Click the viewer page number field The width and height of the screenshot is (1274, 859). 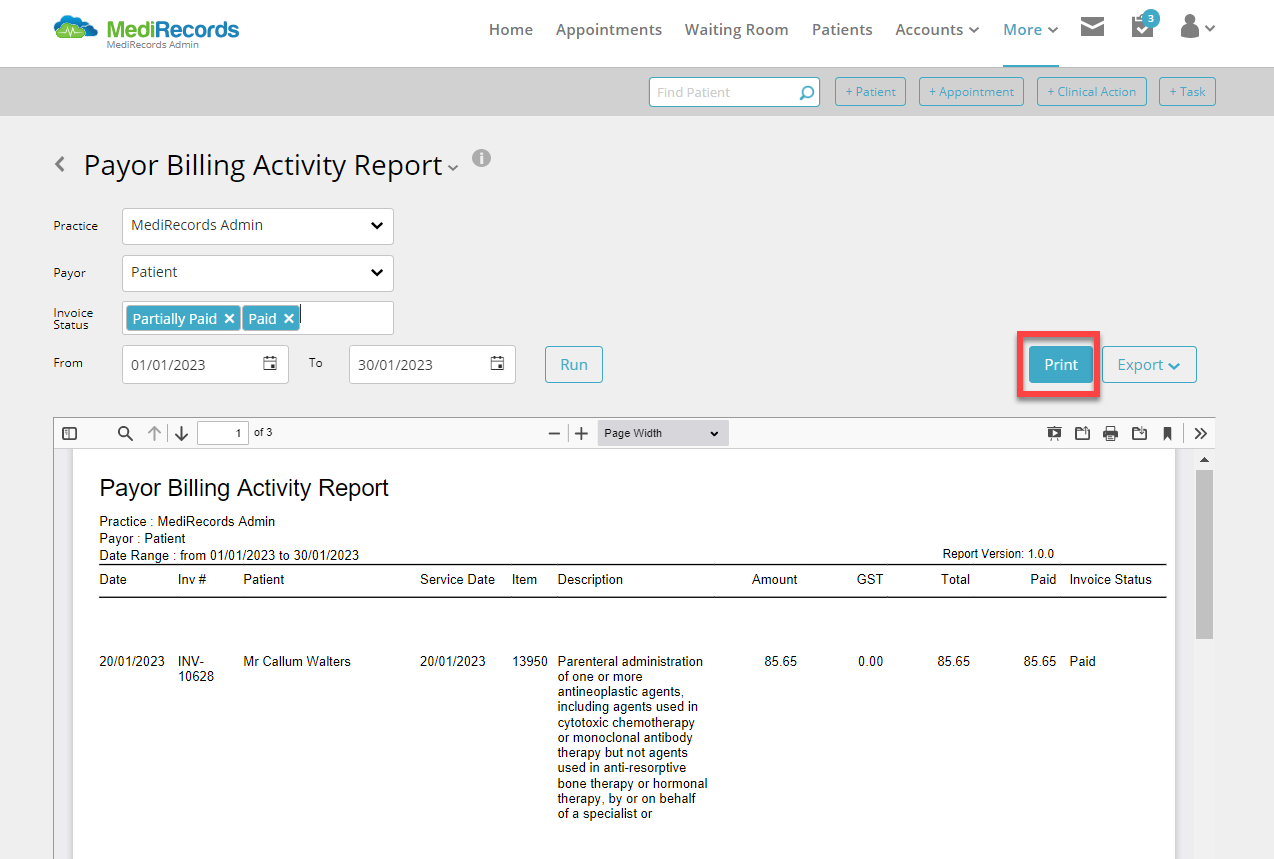tap(223, 433)
